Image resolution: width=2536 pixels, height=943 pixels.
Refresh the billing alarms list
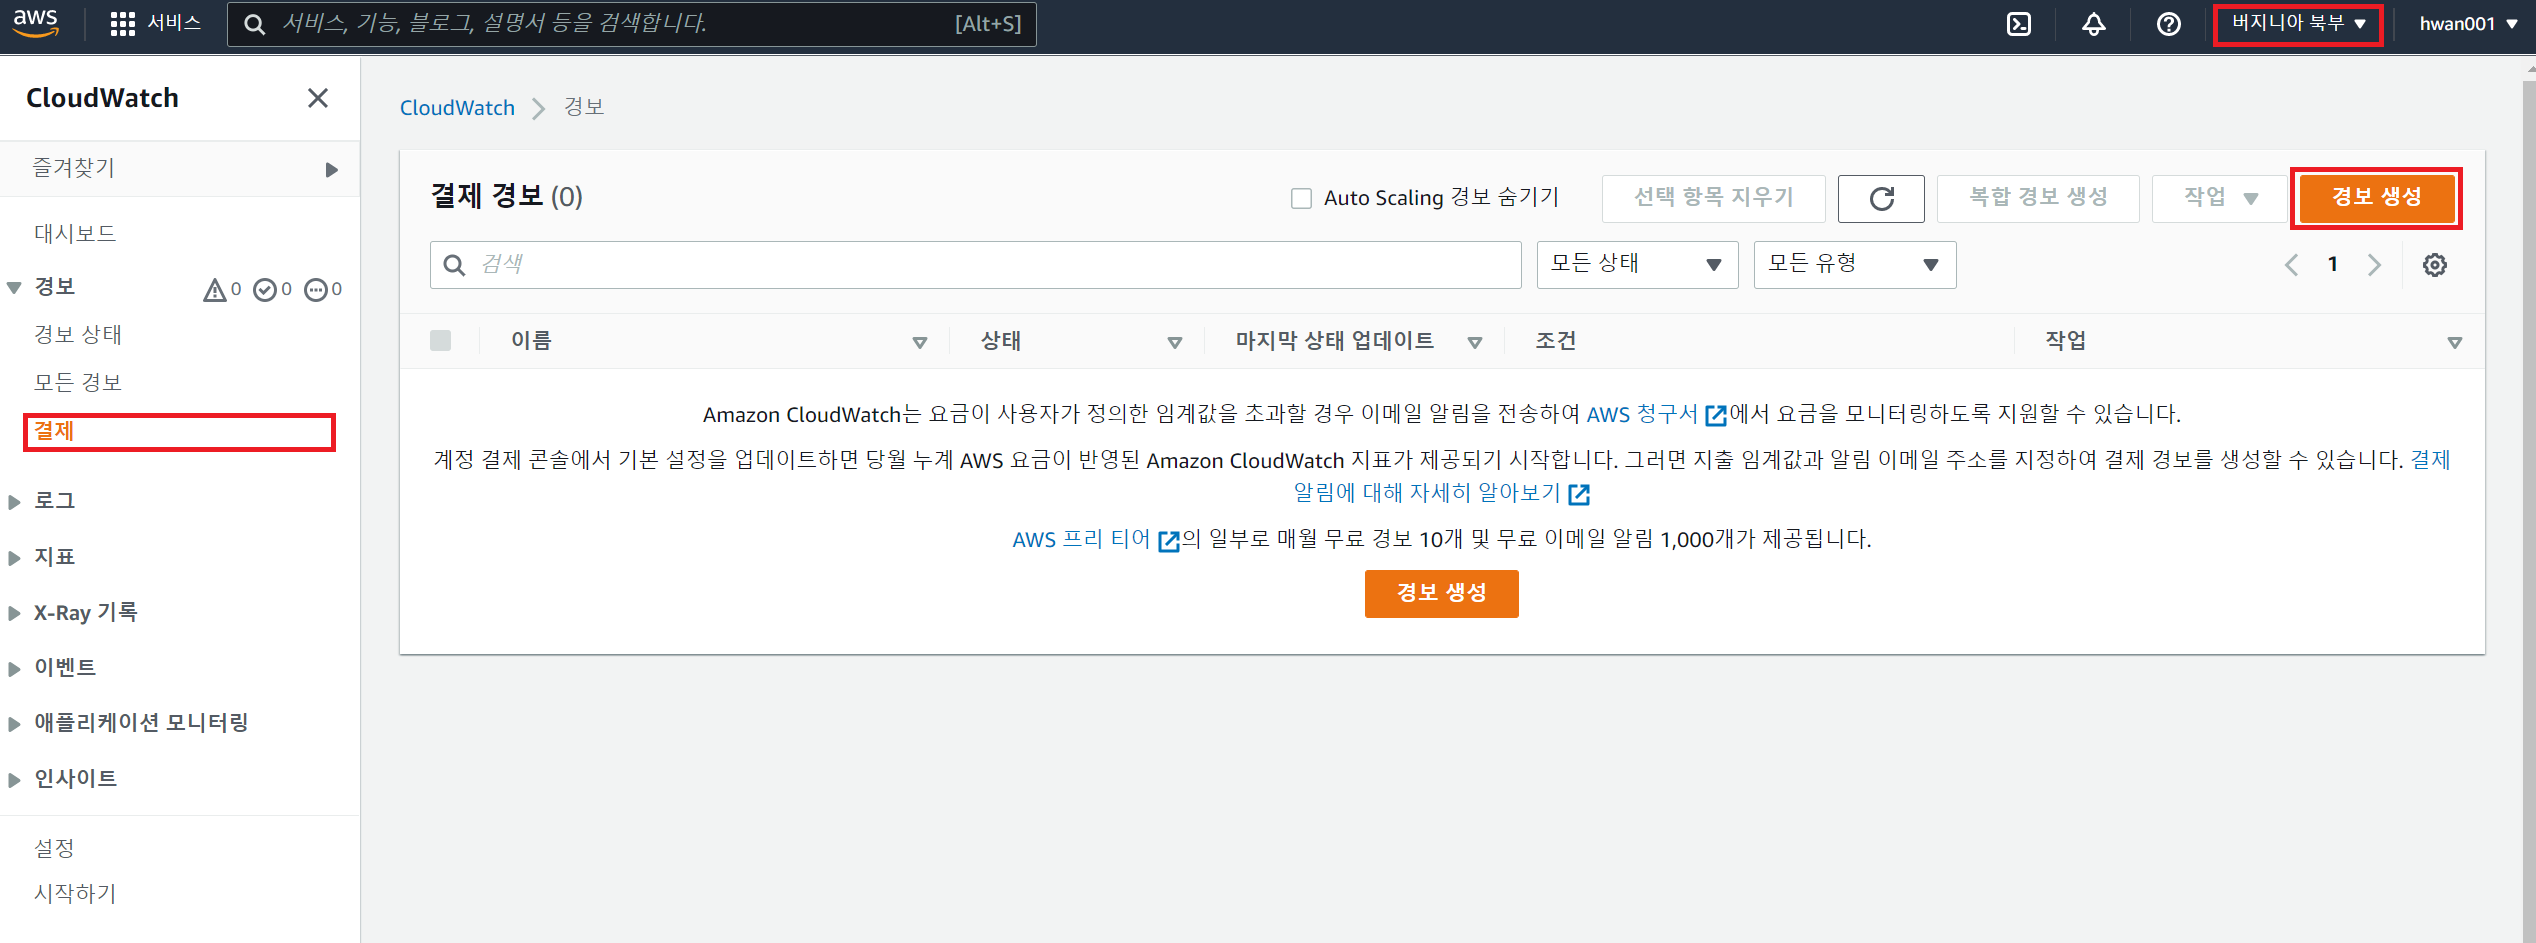(1881, 198)
